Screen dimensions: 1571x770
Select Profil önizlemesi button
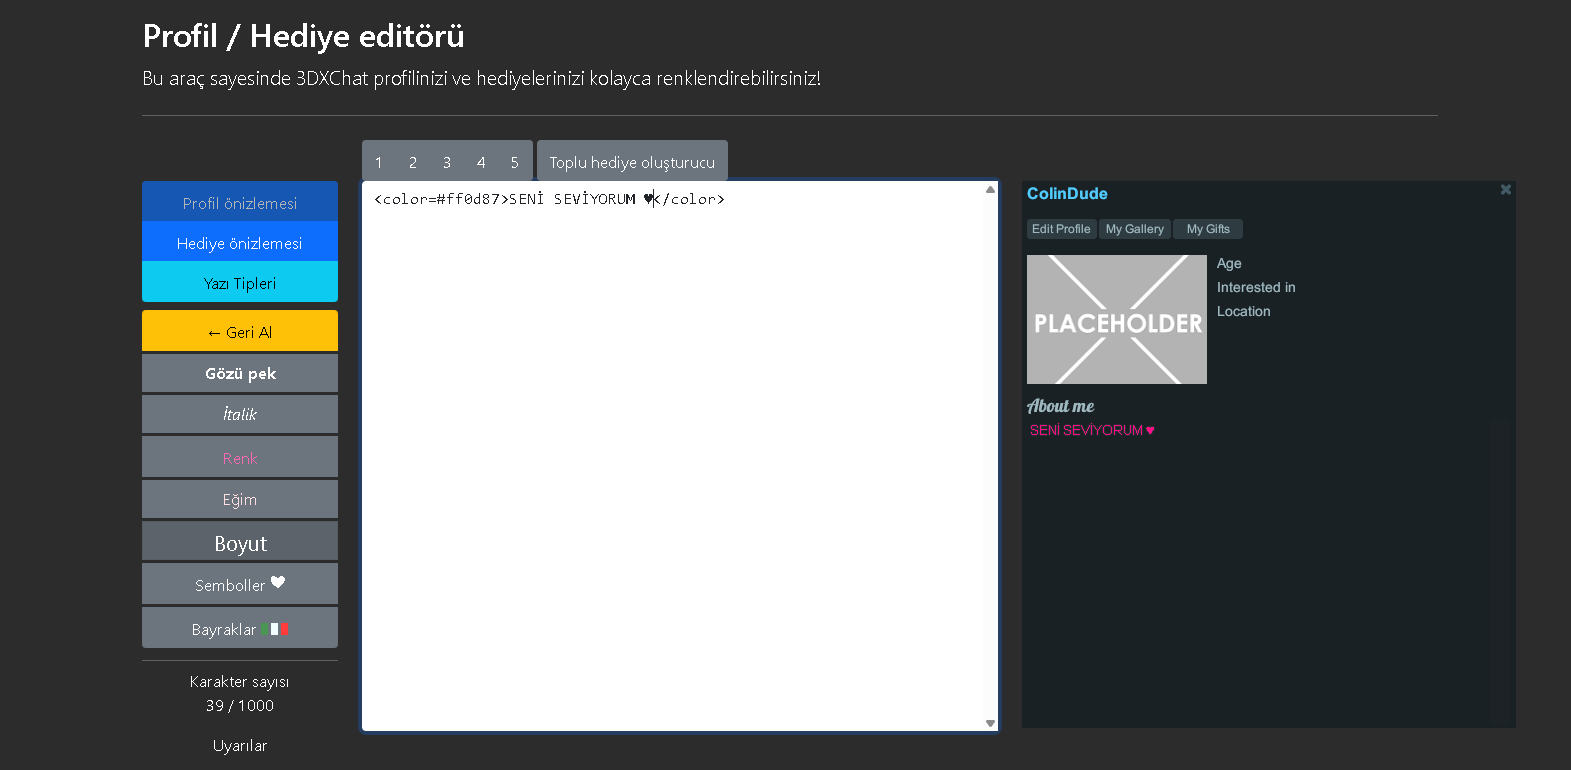[x=240, y=203]
